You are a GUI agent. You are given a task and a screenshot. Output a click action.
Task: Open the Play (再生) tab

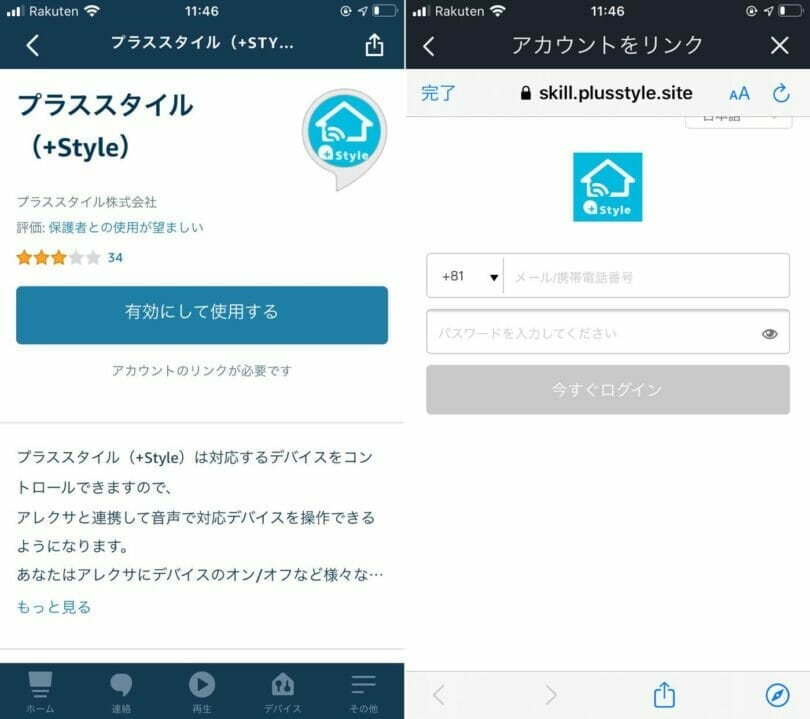pos(201,692)
